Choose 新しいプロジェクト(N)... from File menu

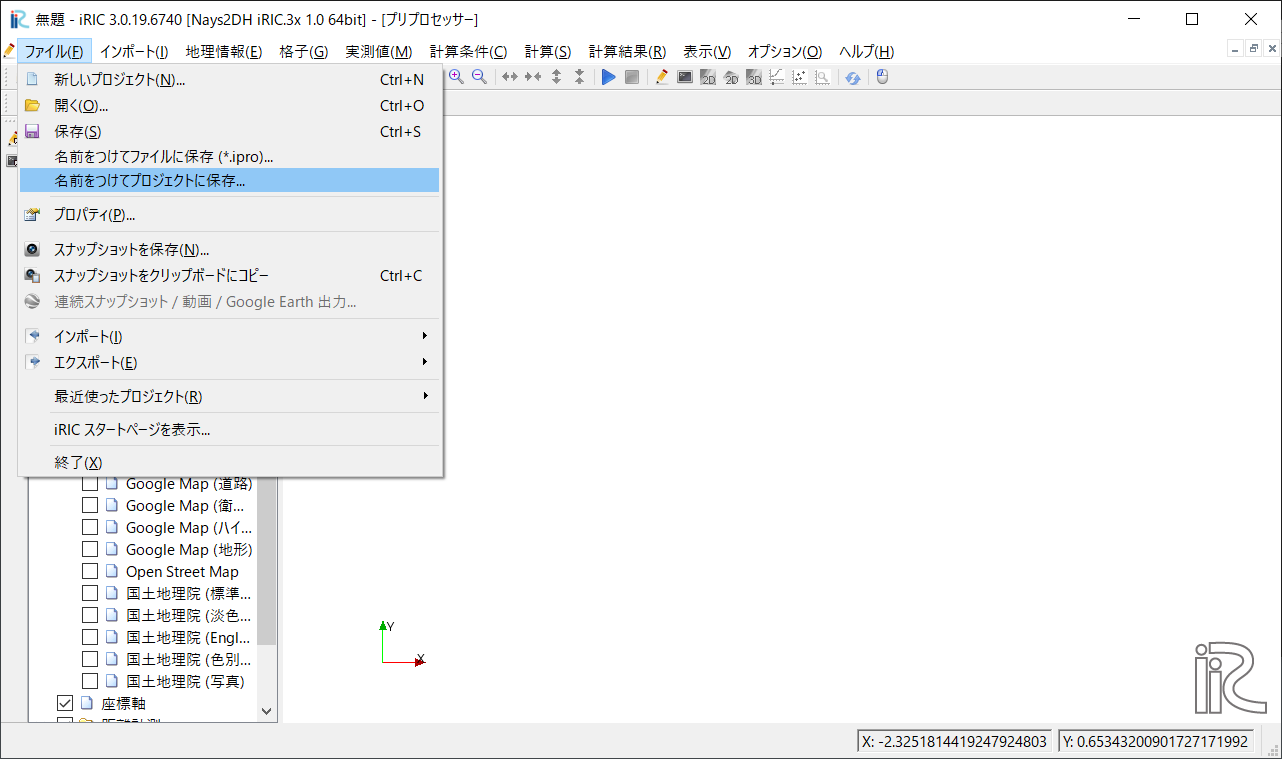click(x=230, y=79)
